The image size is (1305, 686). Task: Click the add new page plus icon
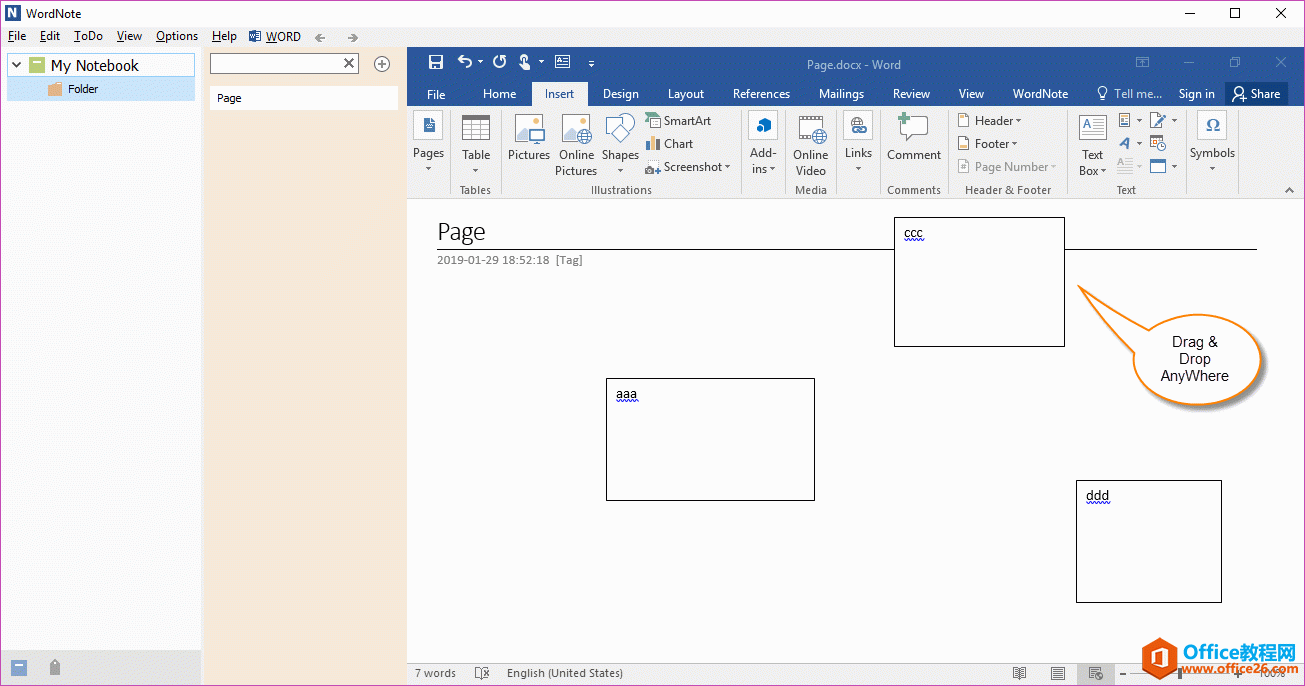pos(381,64)
